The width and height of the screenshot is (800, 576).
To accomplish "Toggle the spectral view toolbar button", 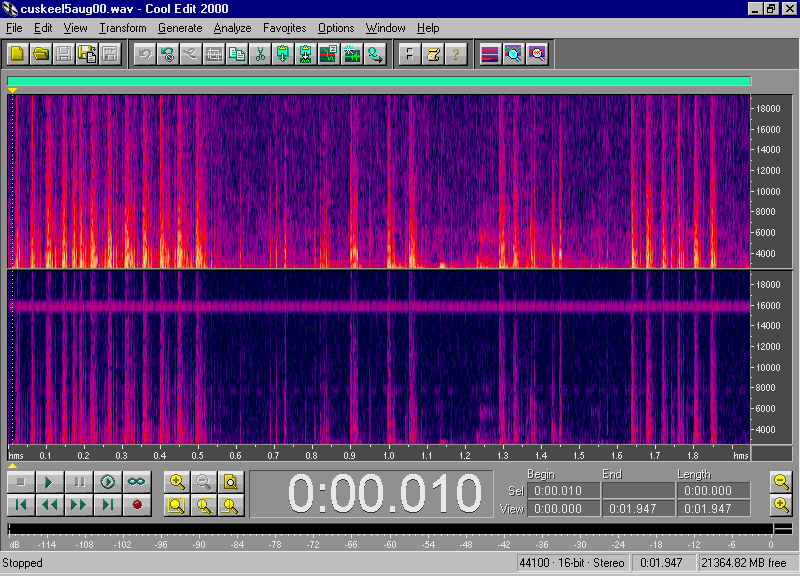I will pos(490,54).
